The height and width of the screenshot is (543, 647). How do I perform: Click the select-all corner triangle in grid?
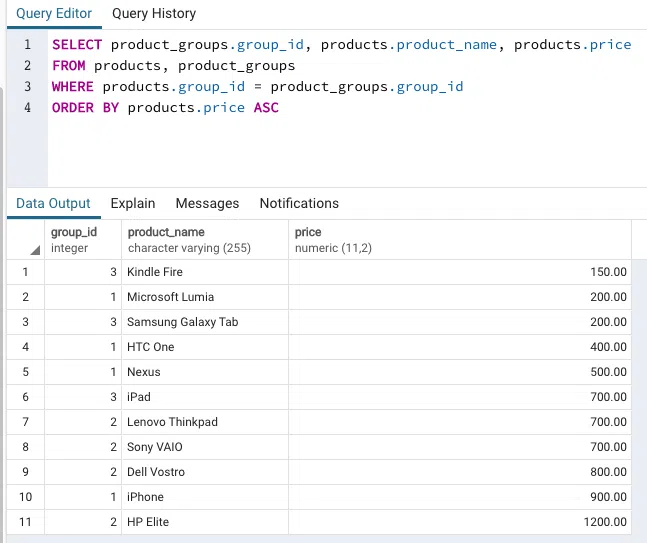(x=35, y=250)
